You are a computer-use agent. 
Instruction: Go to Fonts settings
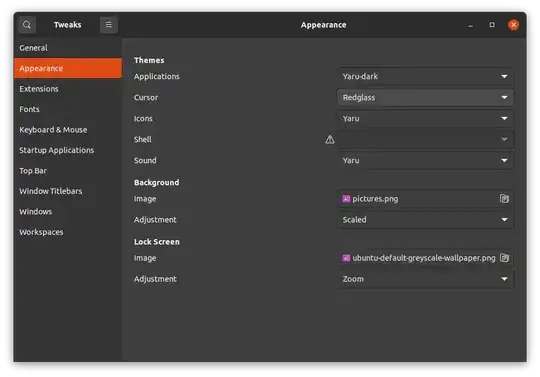[68, 109]
